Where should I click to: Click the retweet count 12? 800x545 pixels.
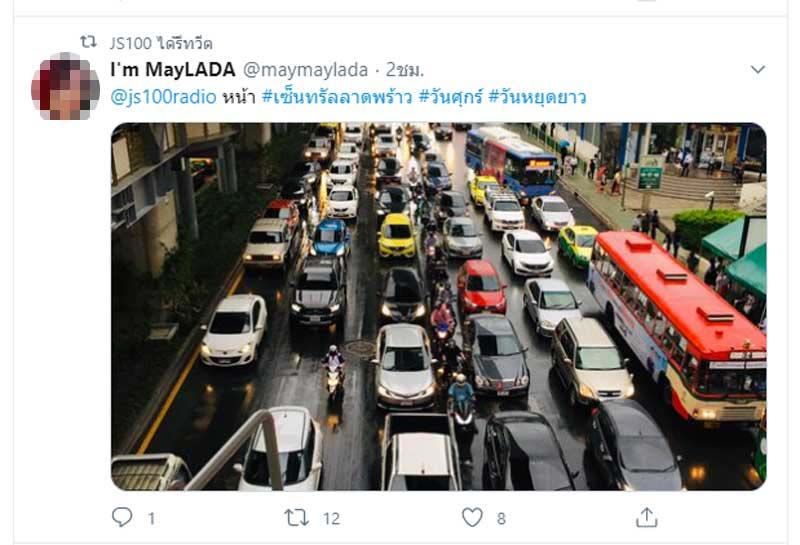[x=331, y=519]
